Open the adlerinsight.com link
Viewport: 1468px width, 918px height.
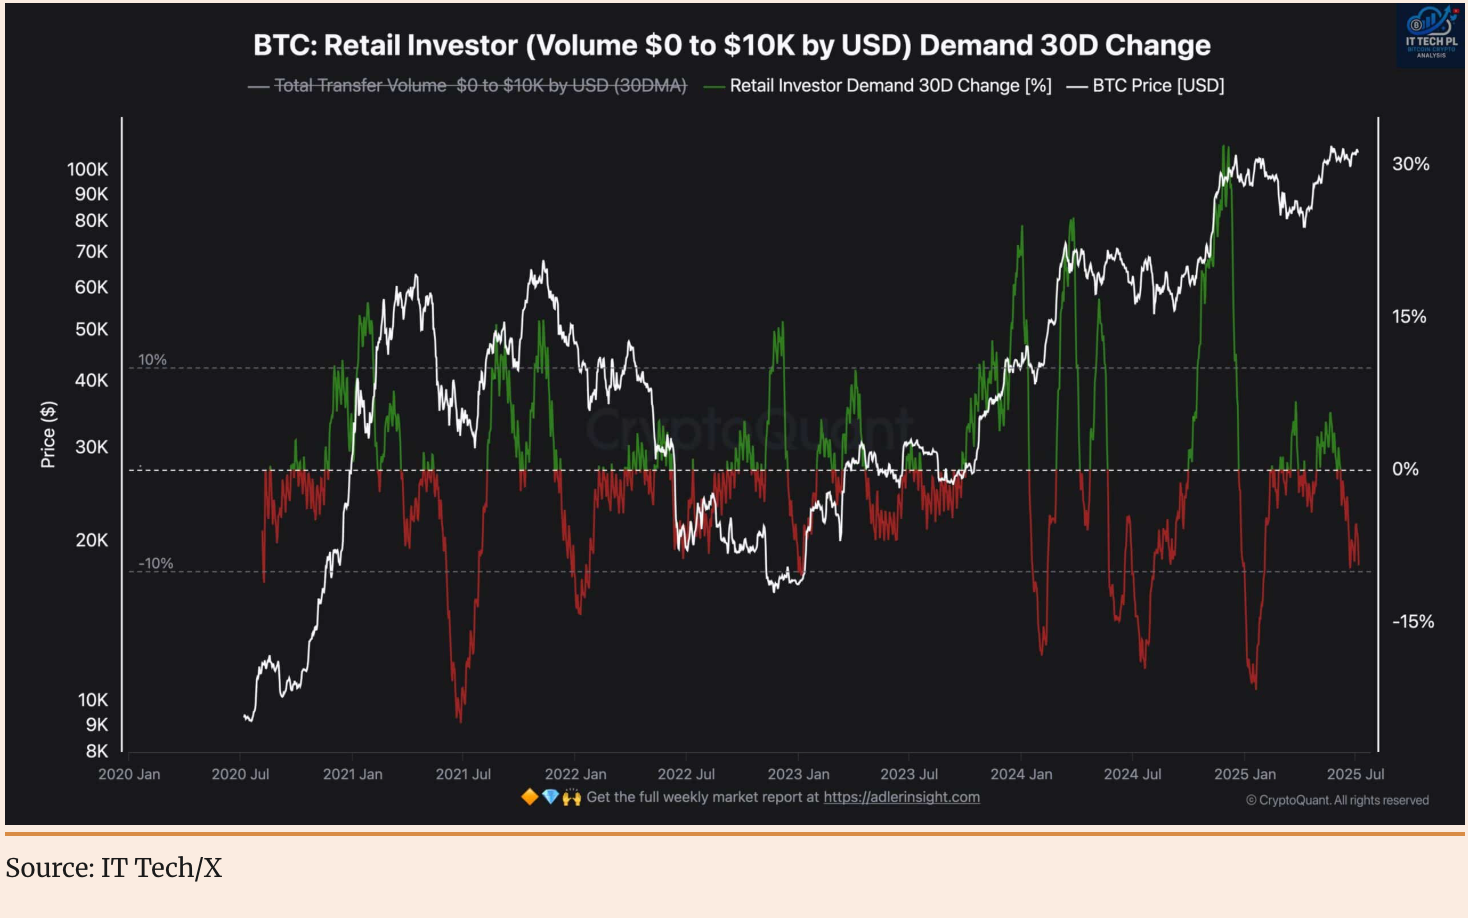[x=901, y=797]
